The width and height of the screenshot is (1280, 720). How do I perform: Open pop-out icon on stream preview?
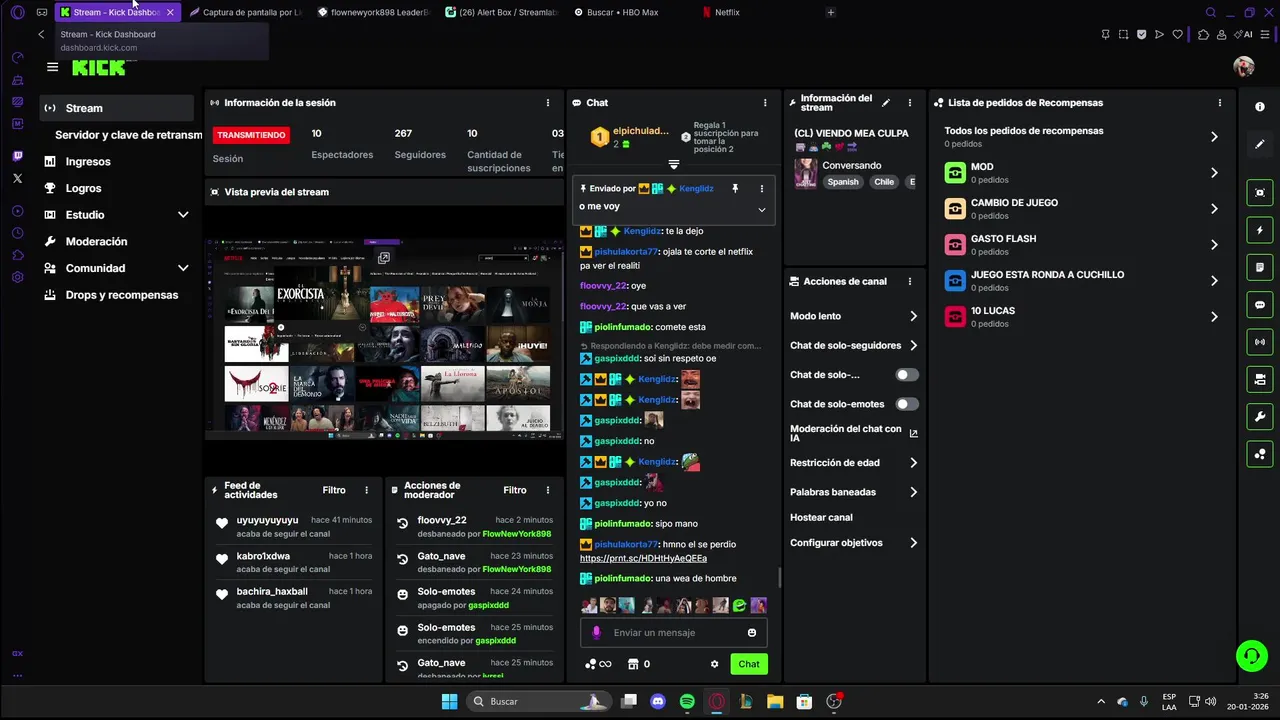click(383, 258)
